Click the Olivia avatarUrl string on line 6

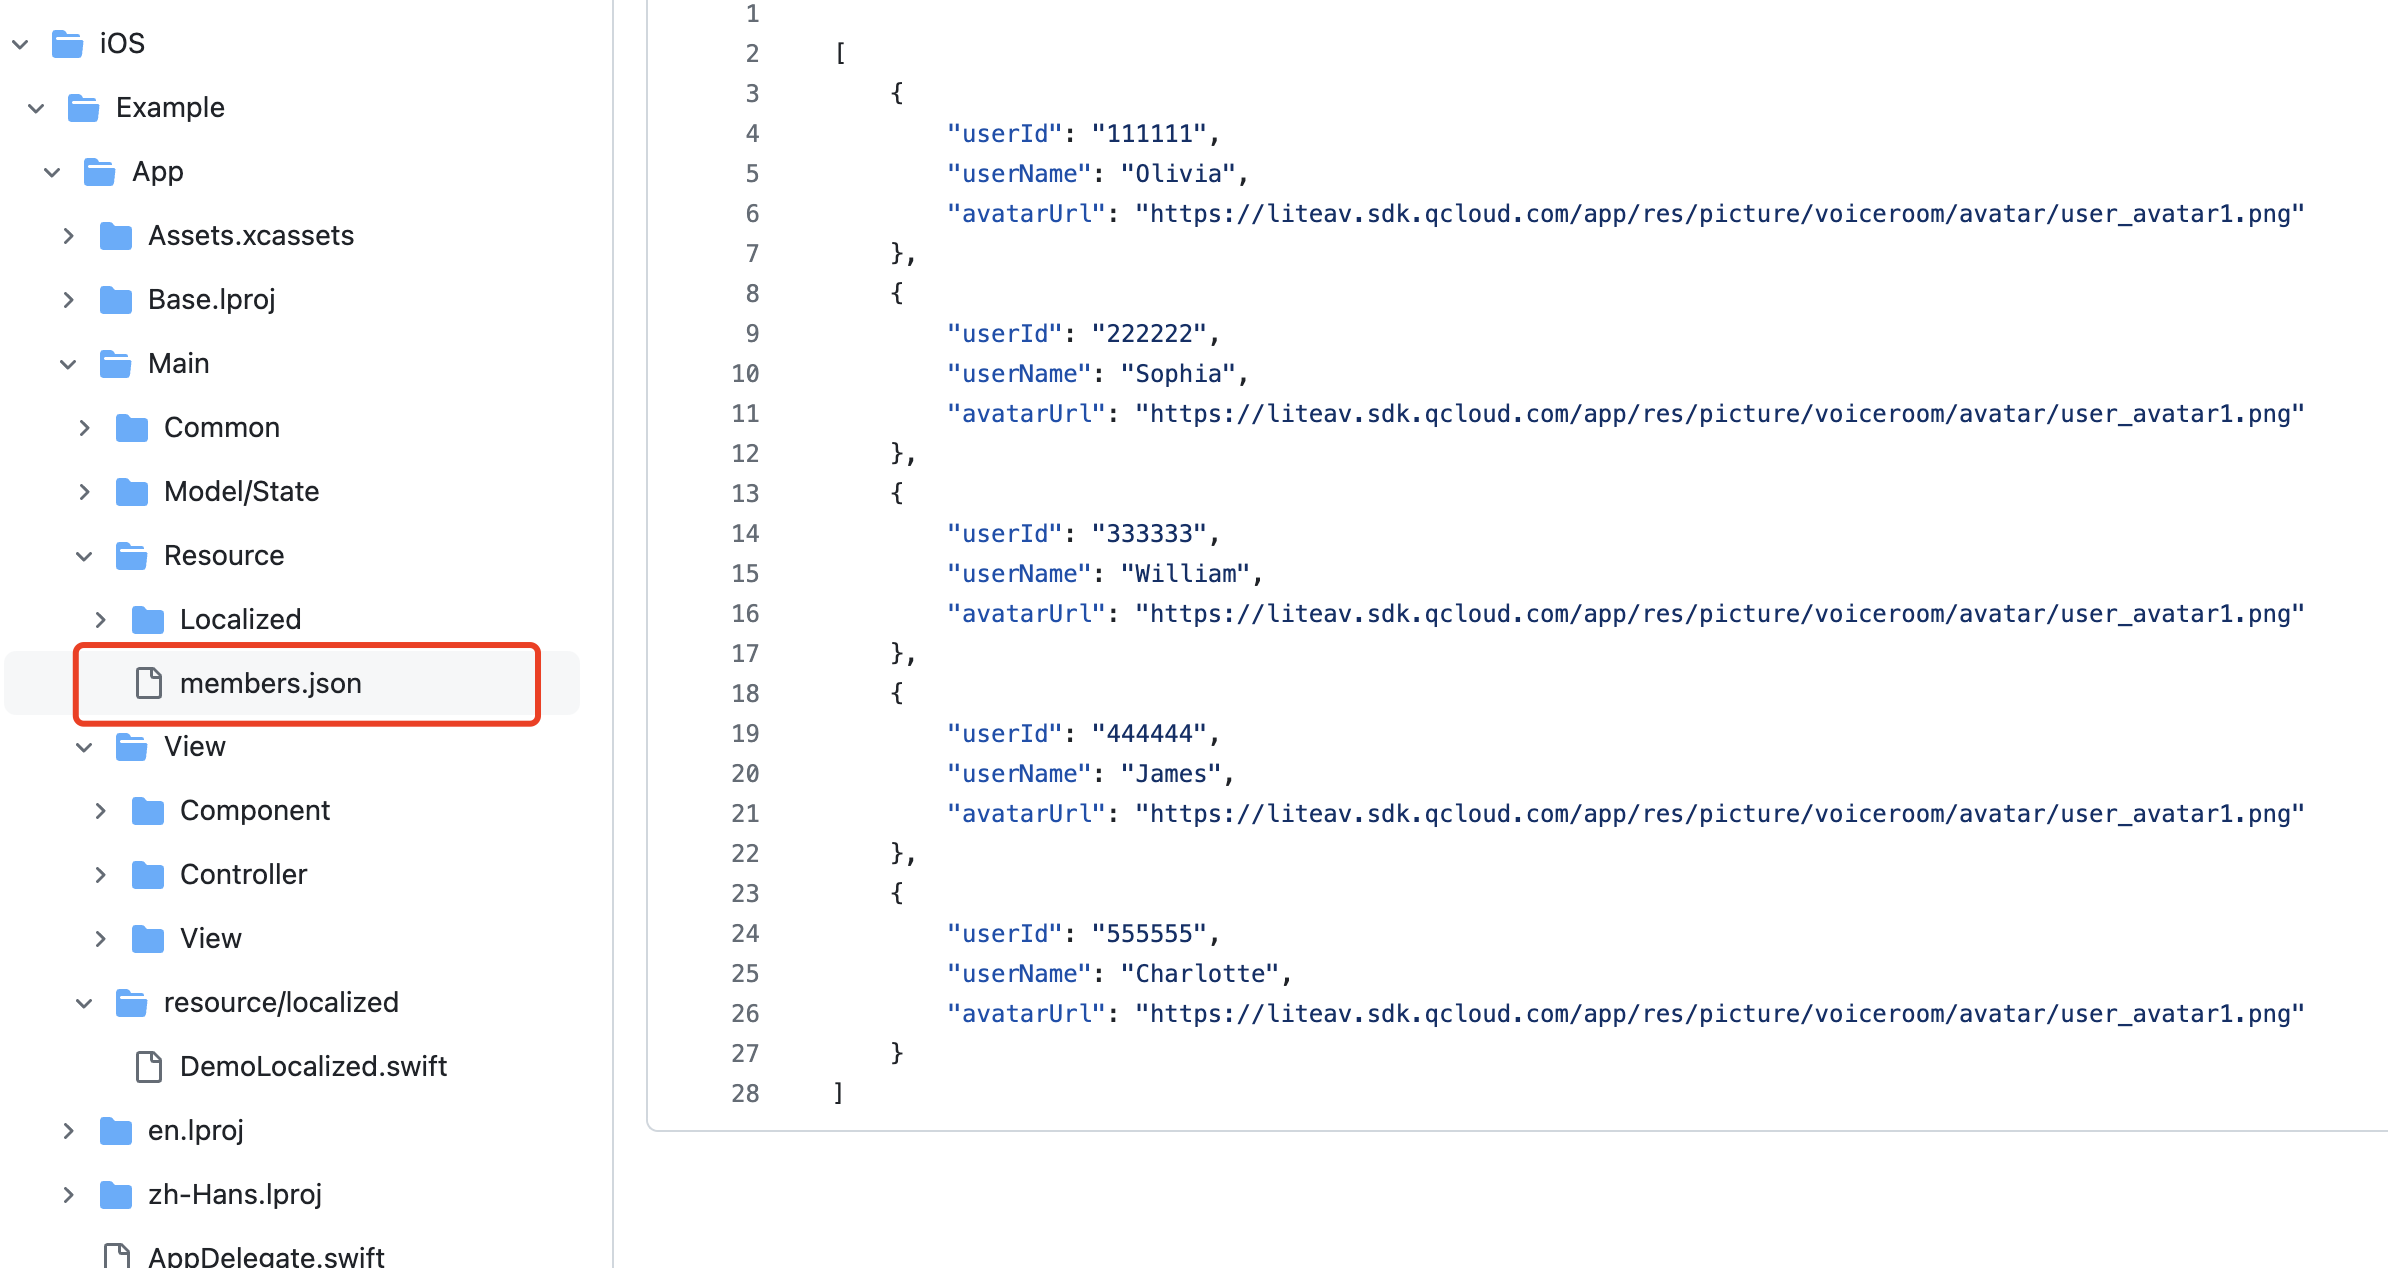click(x=1719, y=214)
